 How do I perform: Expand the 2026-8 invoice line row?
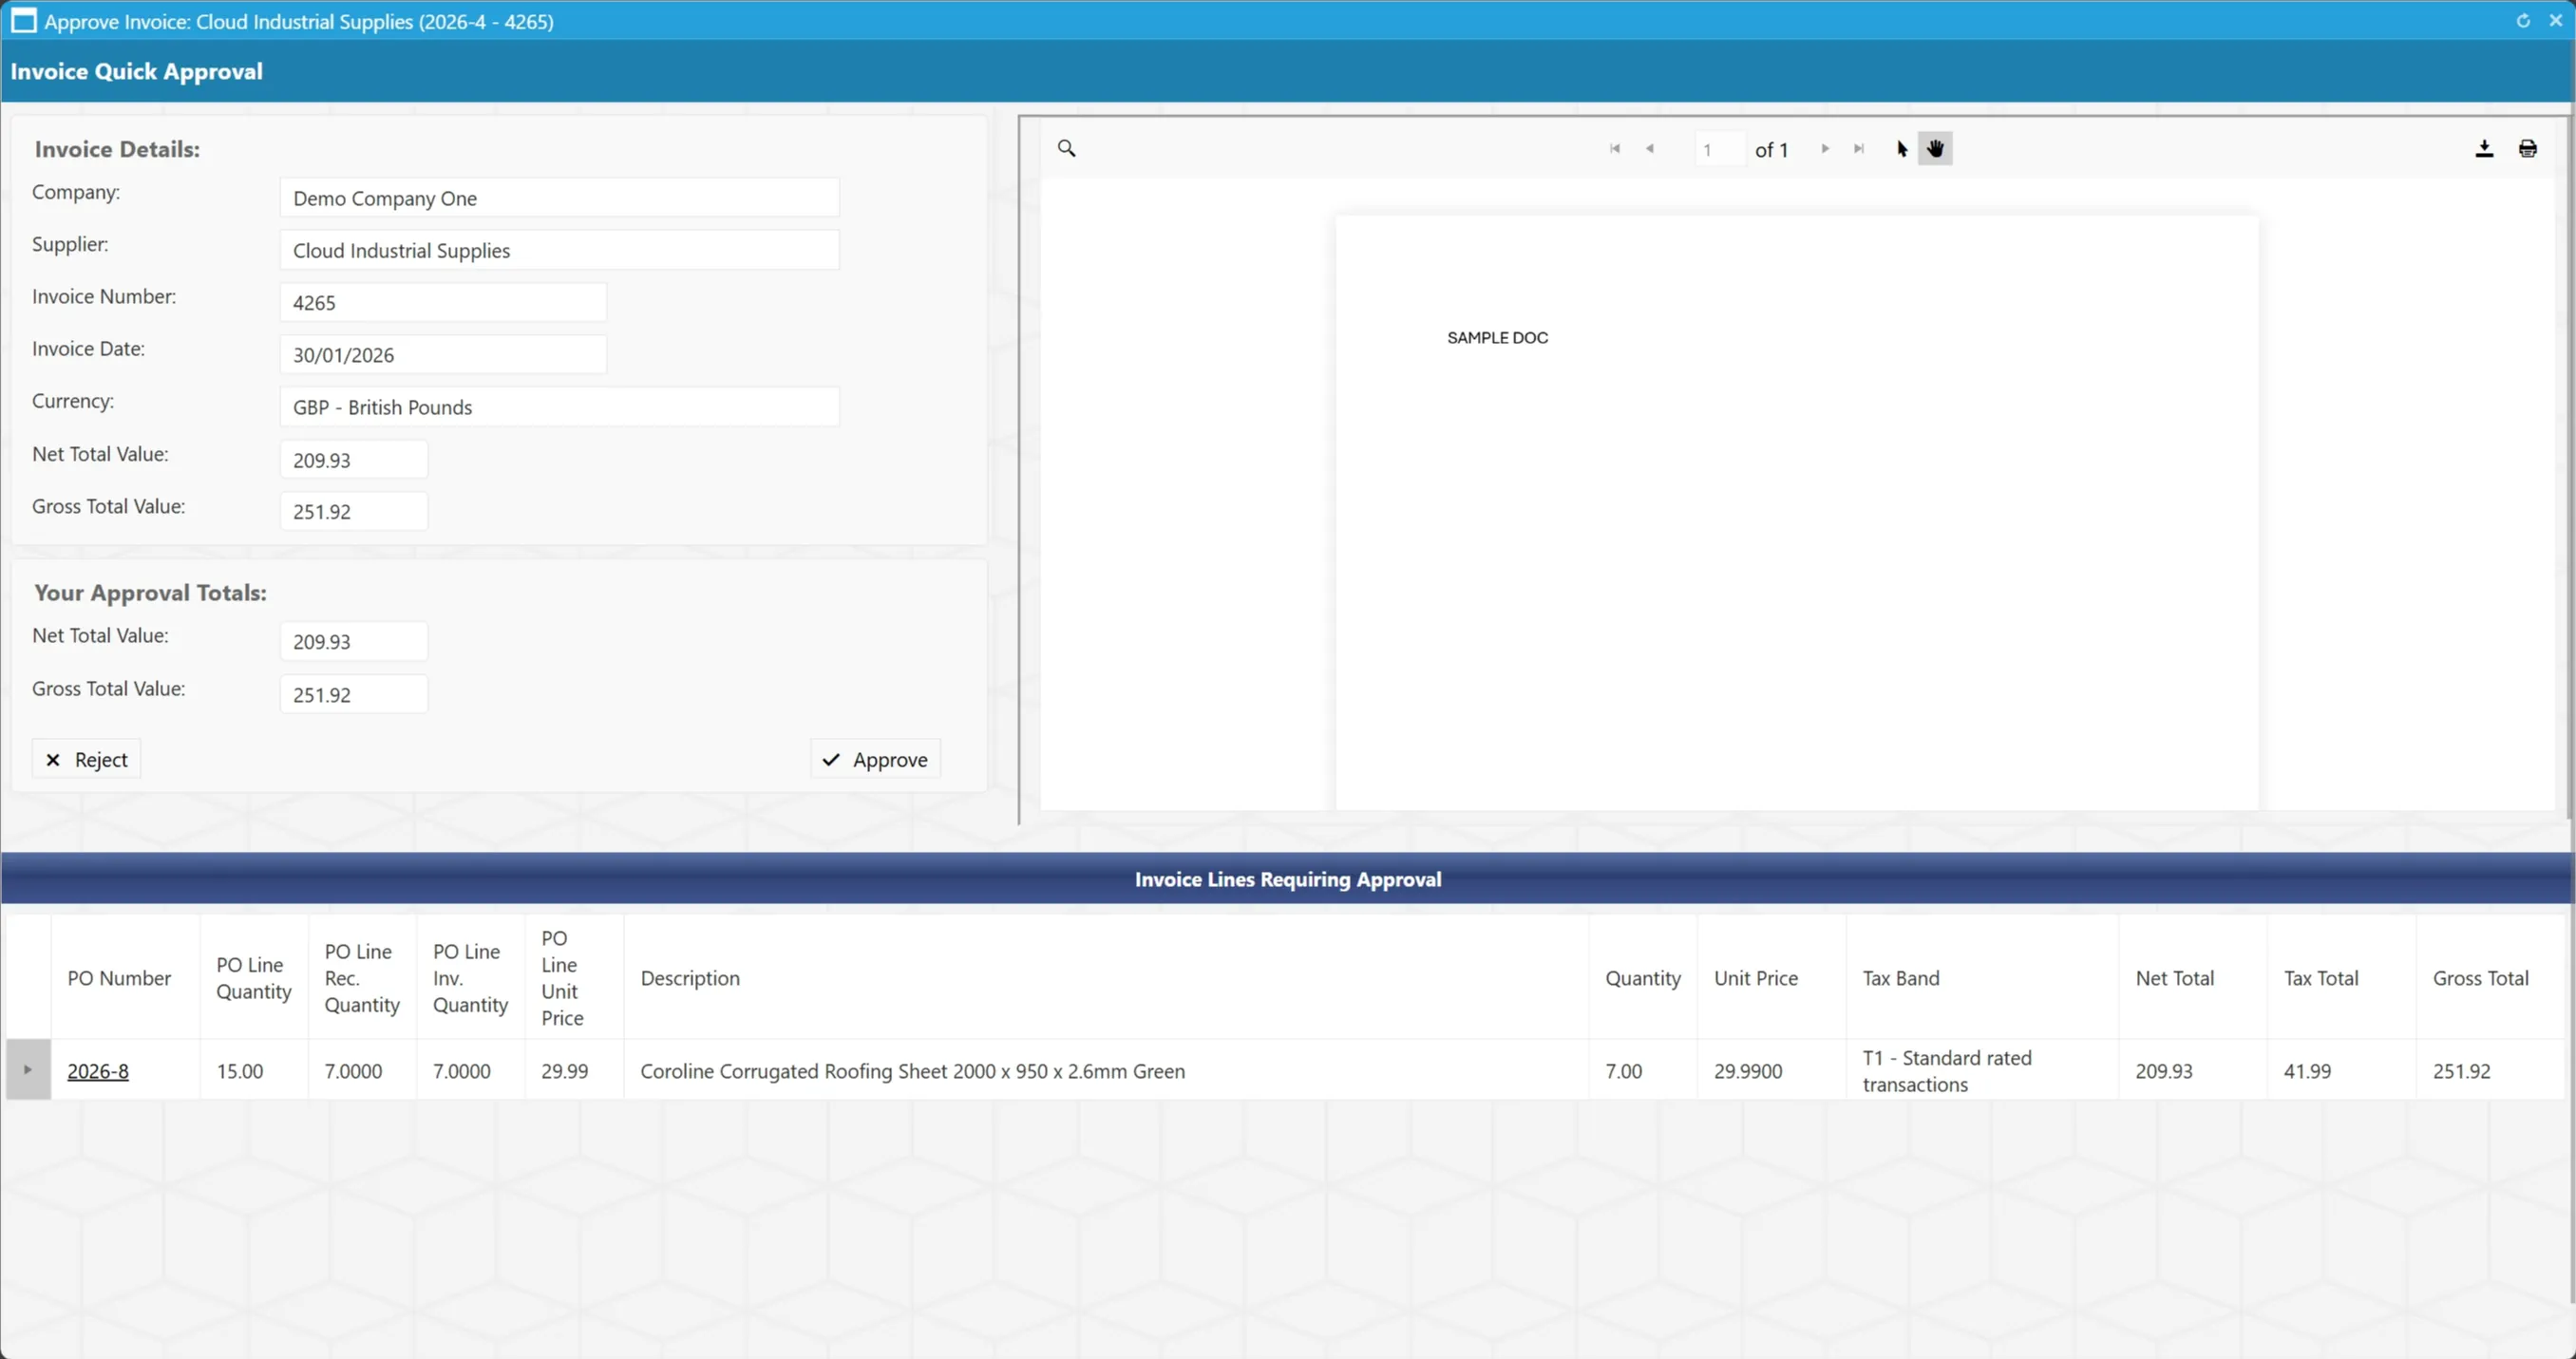coord(28,1070)
